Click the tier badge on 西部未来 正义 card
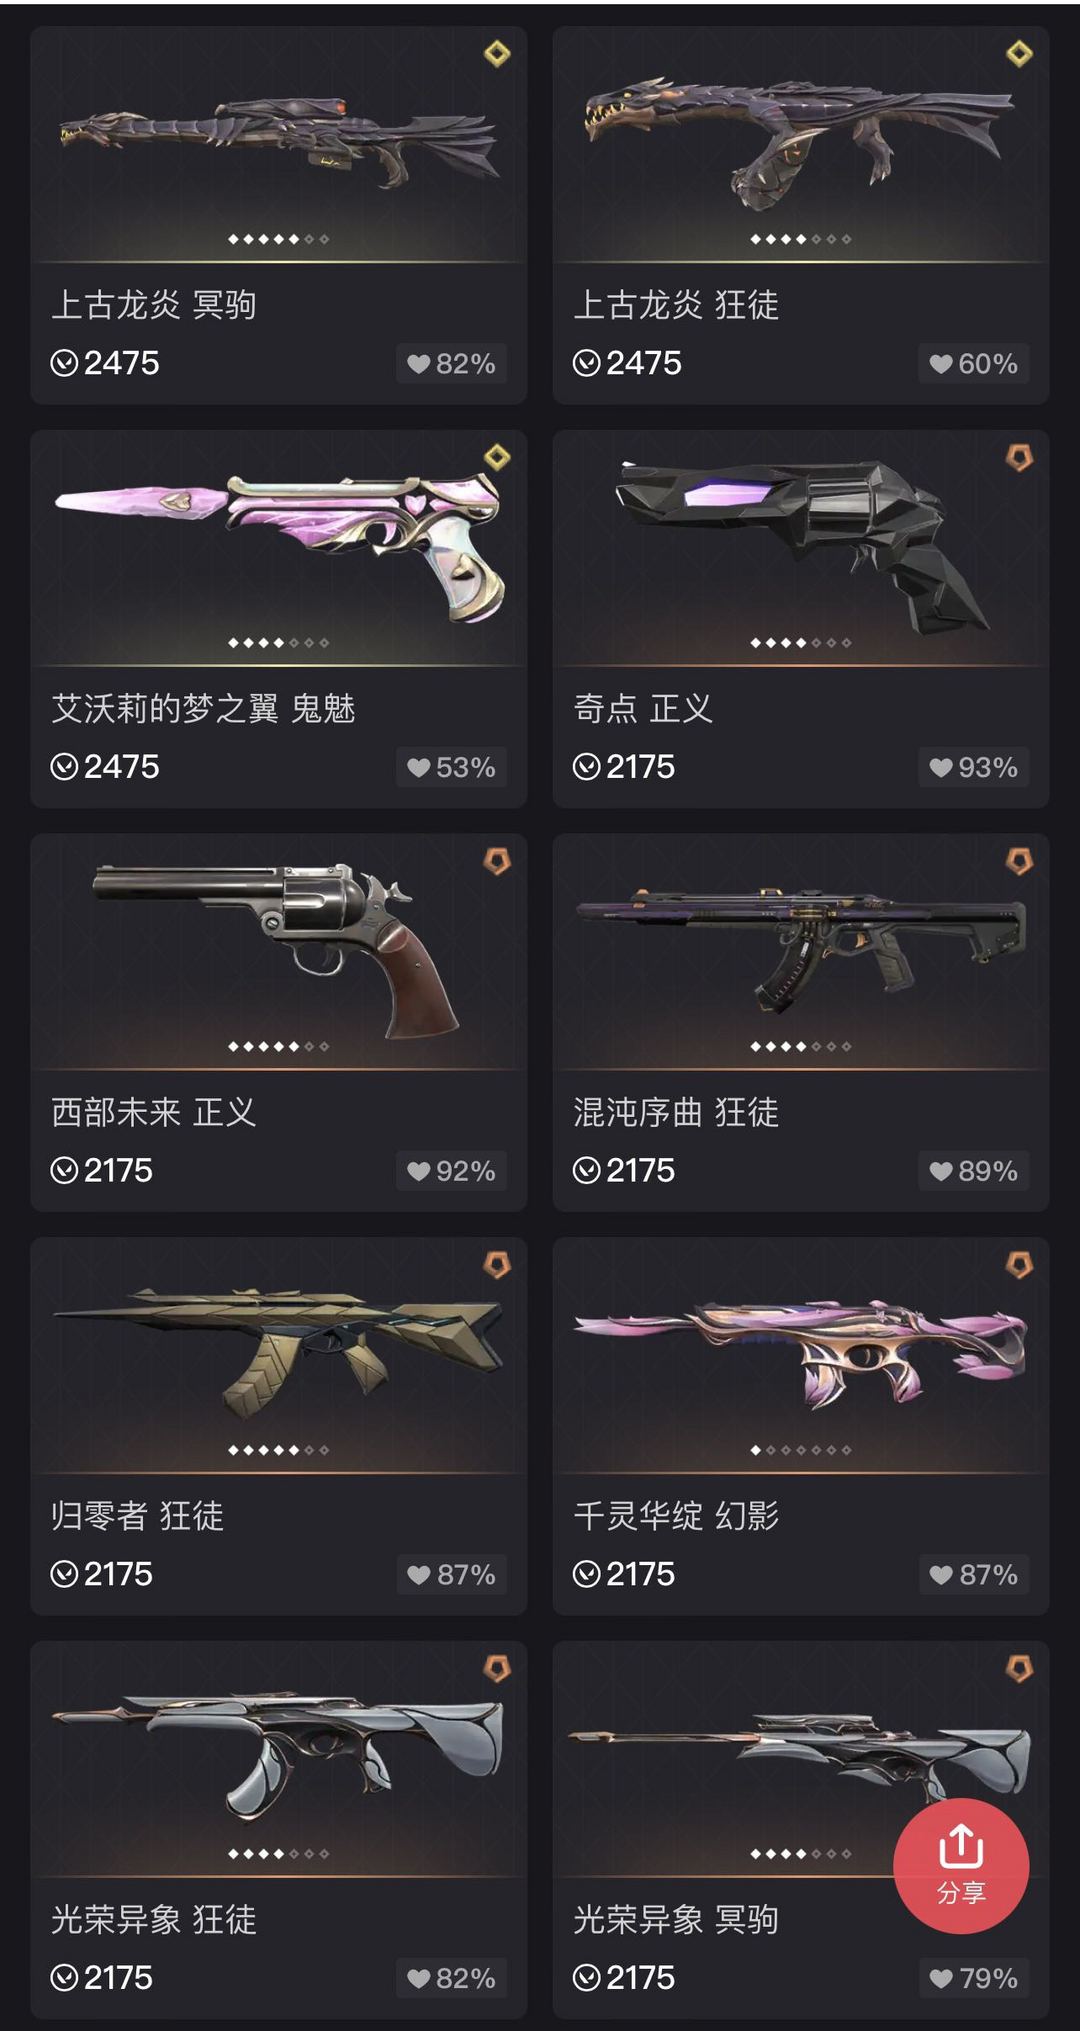The image size is (1080, 2031). coord(497,861)
